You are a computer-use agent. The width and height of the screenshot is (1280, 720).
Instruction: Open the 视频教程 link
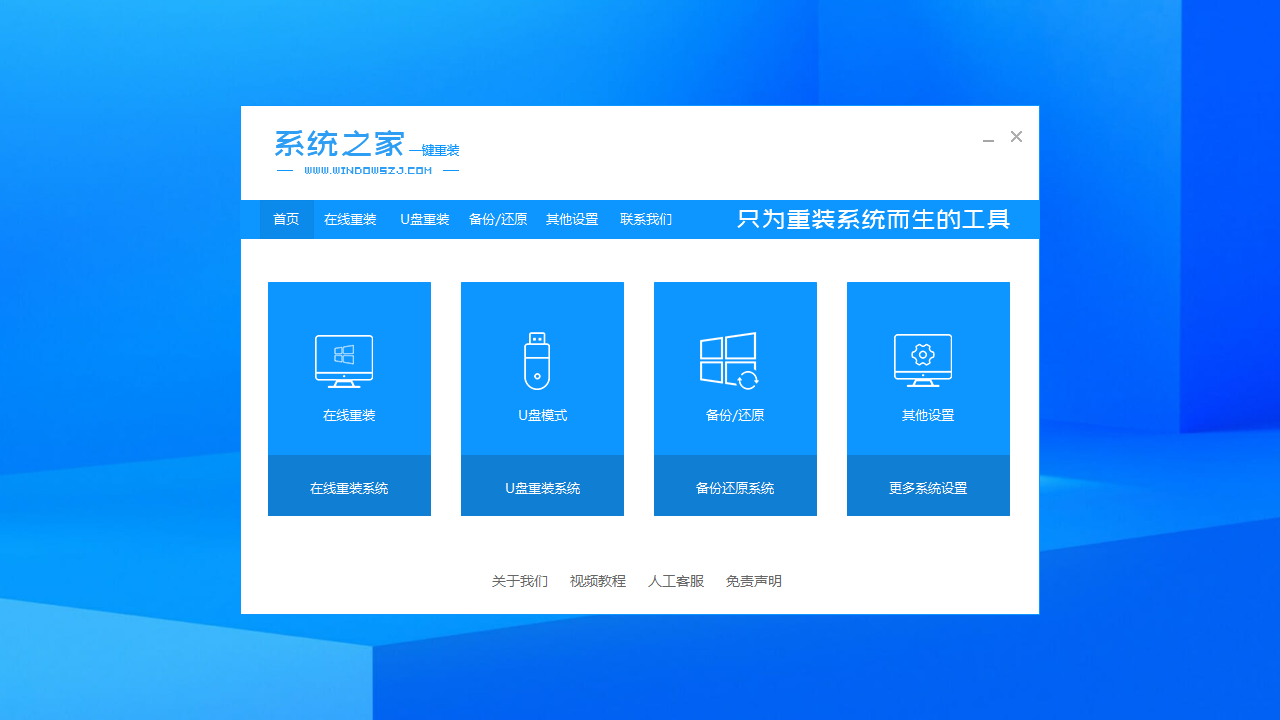pyautogui.click(x=598, y=581)
